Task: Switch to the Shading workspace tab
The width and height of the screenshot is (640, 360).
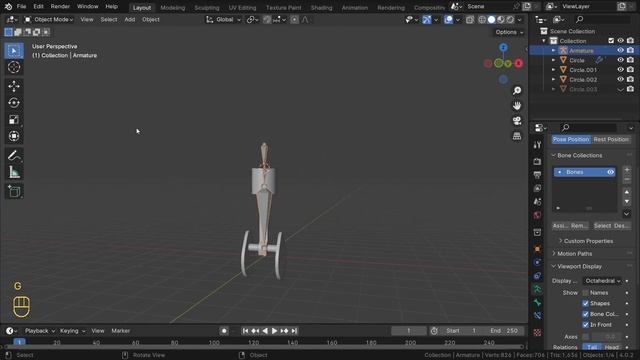Action: 321,8
